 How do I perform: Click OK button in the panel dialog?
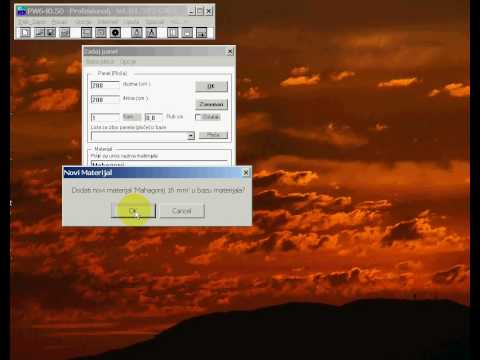pos(211,86)
